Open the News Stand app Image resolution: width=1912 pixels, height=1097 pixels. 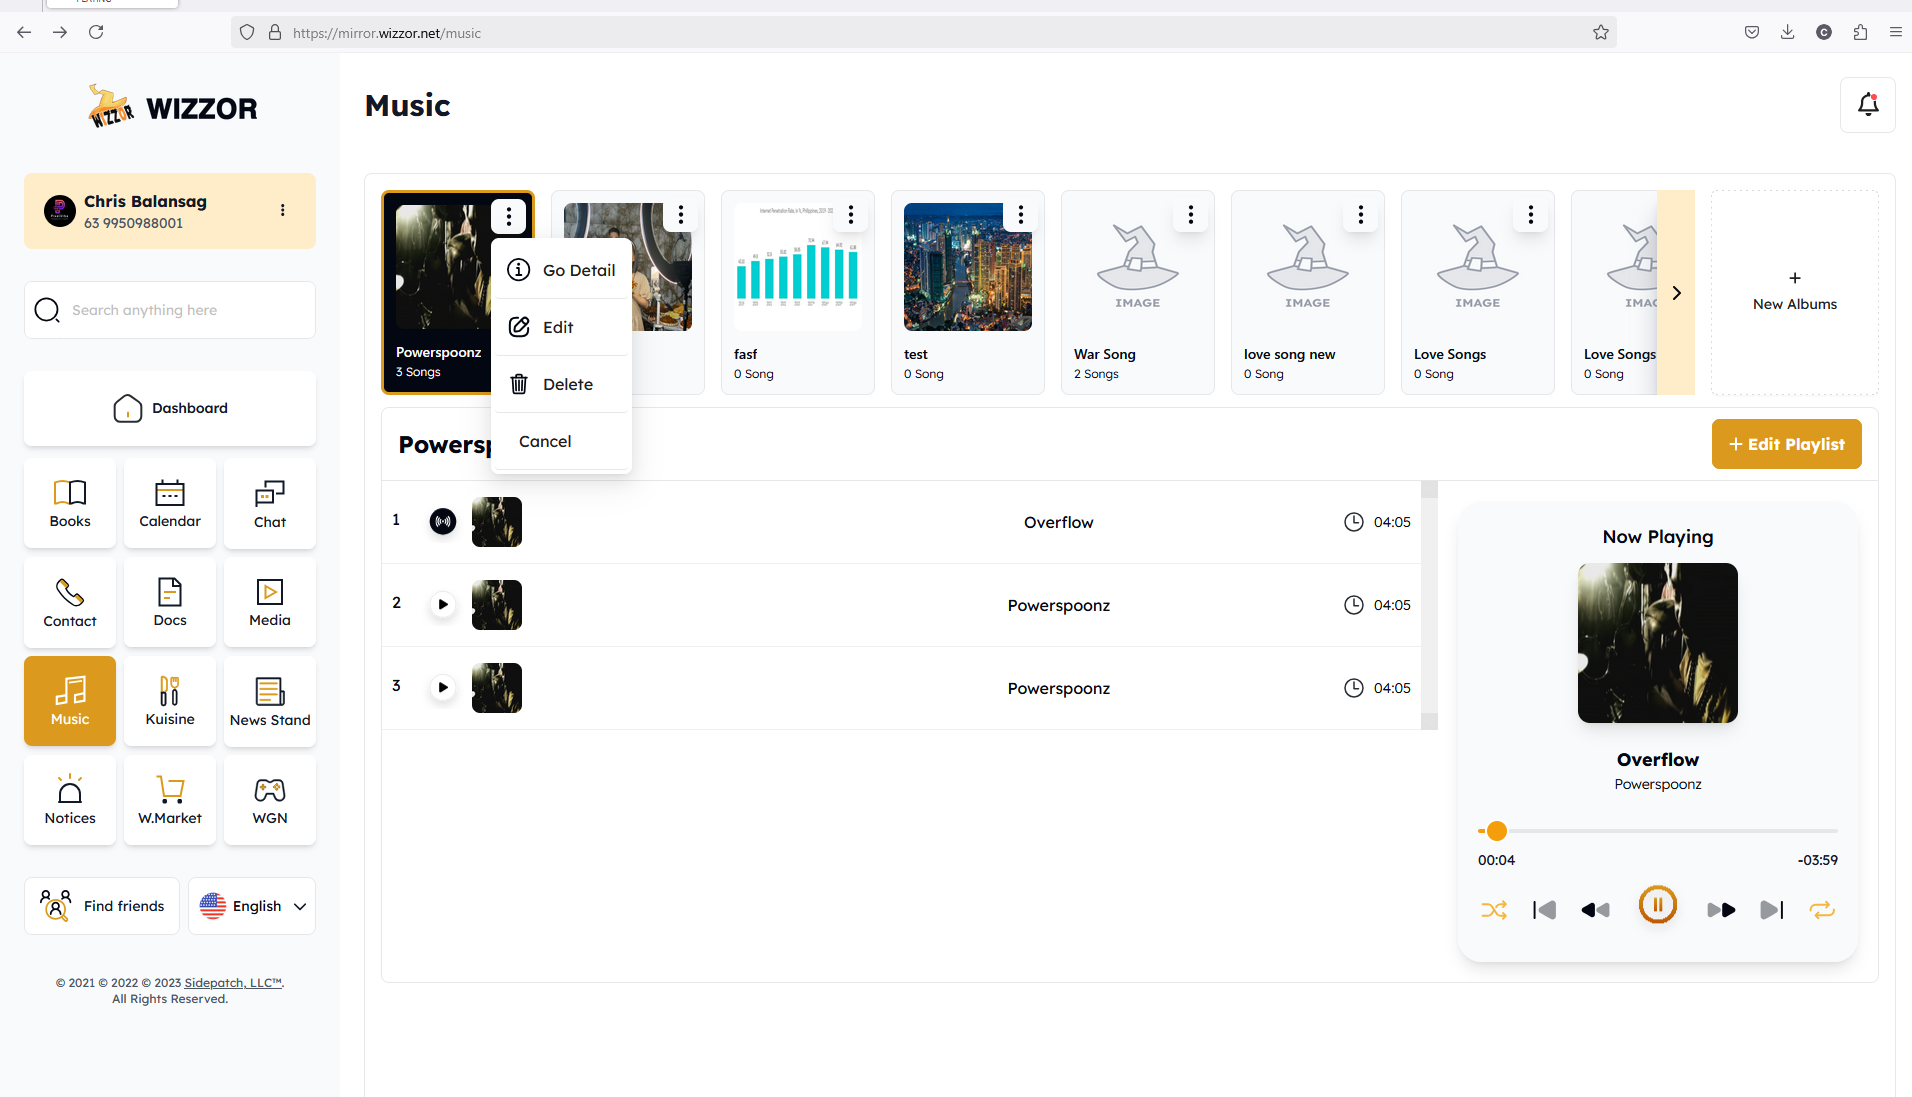270,701
